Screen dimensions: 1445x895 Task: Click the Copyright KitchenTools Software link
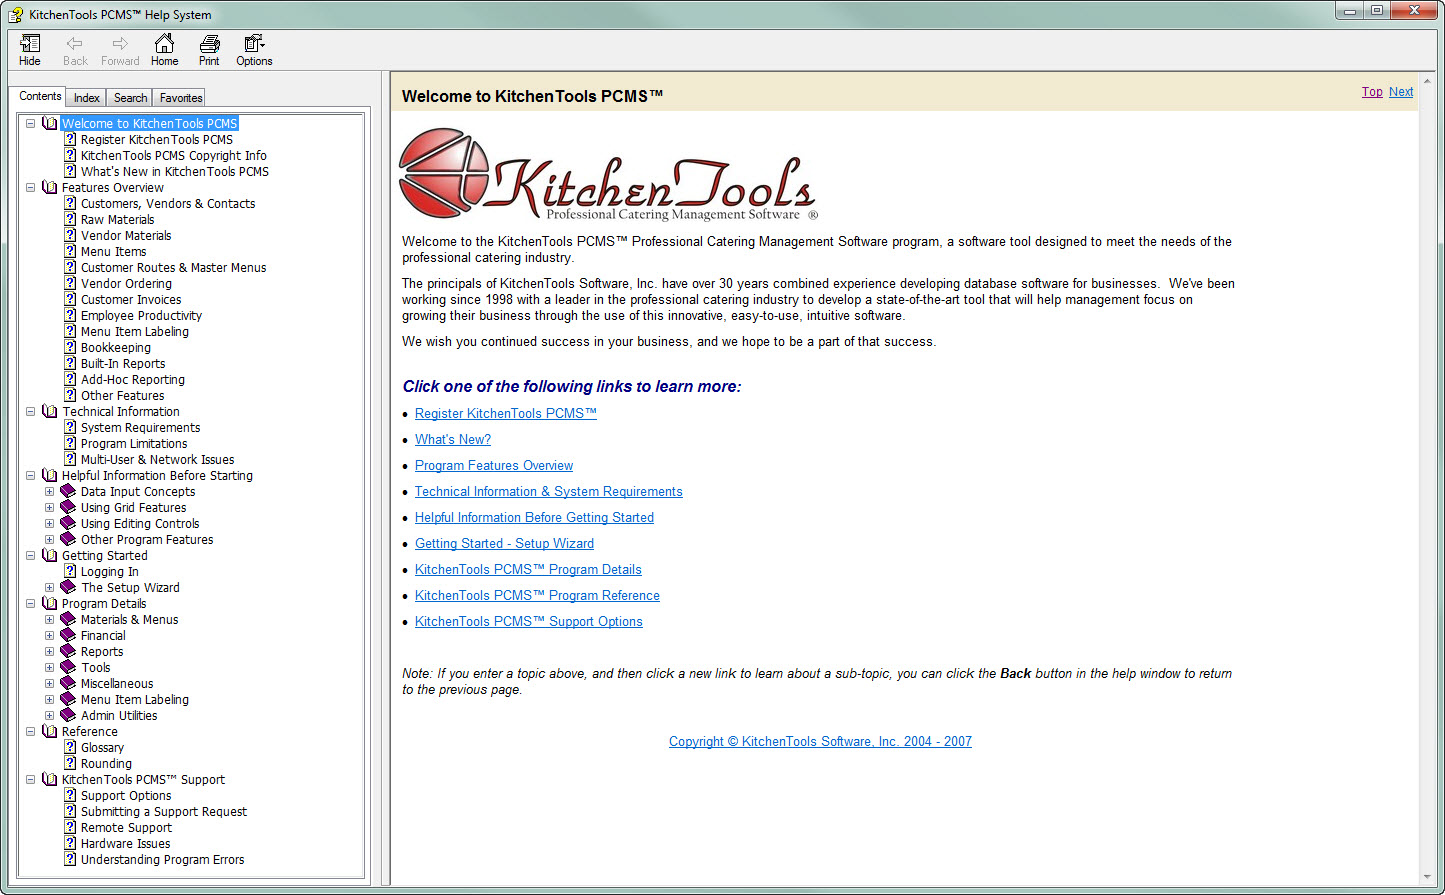(820, 741)
